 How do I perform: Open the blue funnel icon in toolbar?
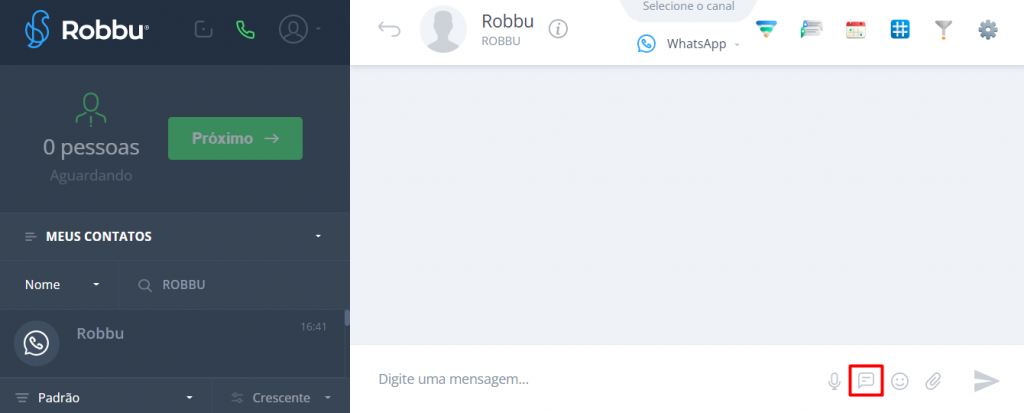(x=766, y=29)
